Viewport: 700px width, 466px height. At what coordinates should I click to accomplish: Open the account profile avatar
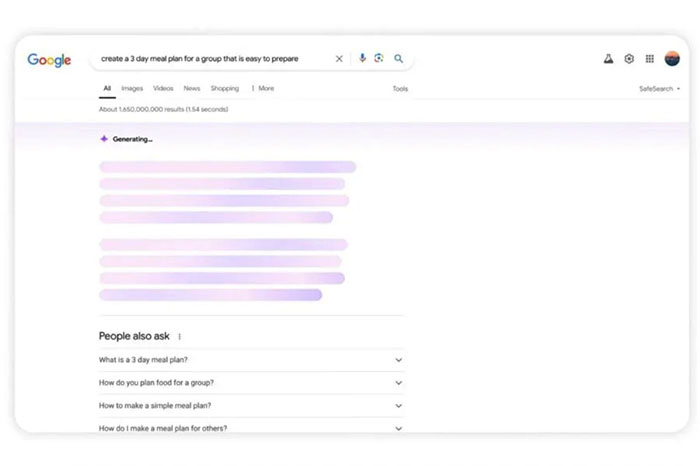coord(672,59)
